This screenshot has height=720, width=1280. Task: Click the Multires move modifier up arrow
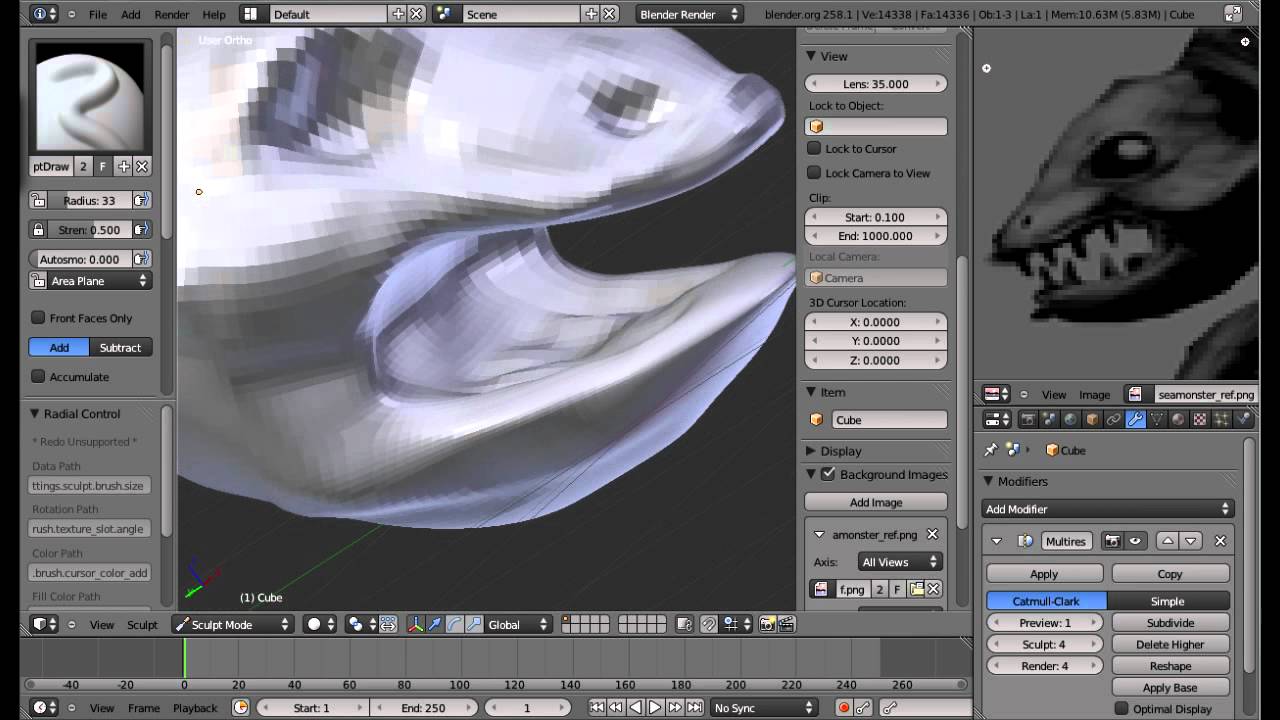point(1167,541)
